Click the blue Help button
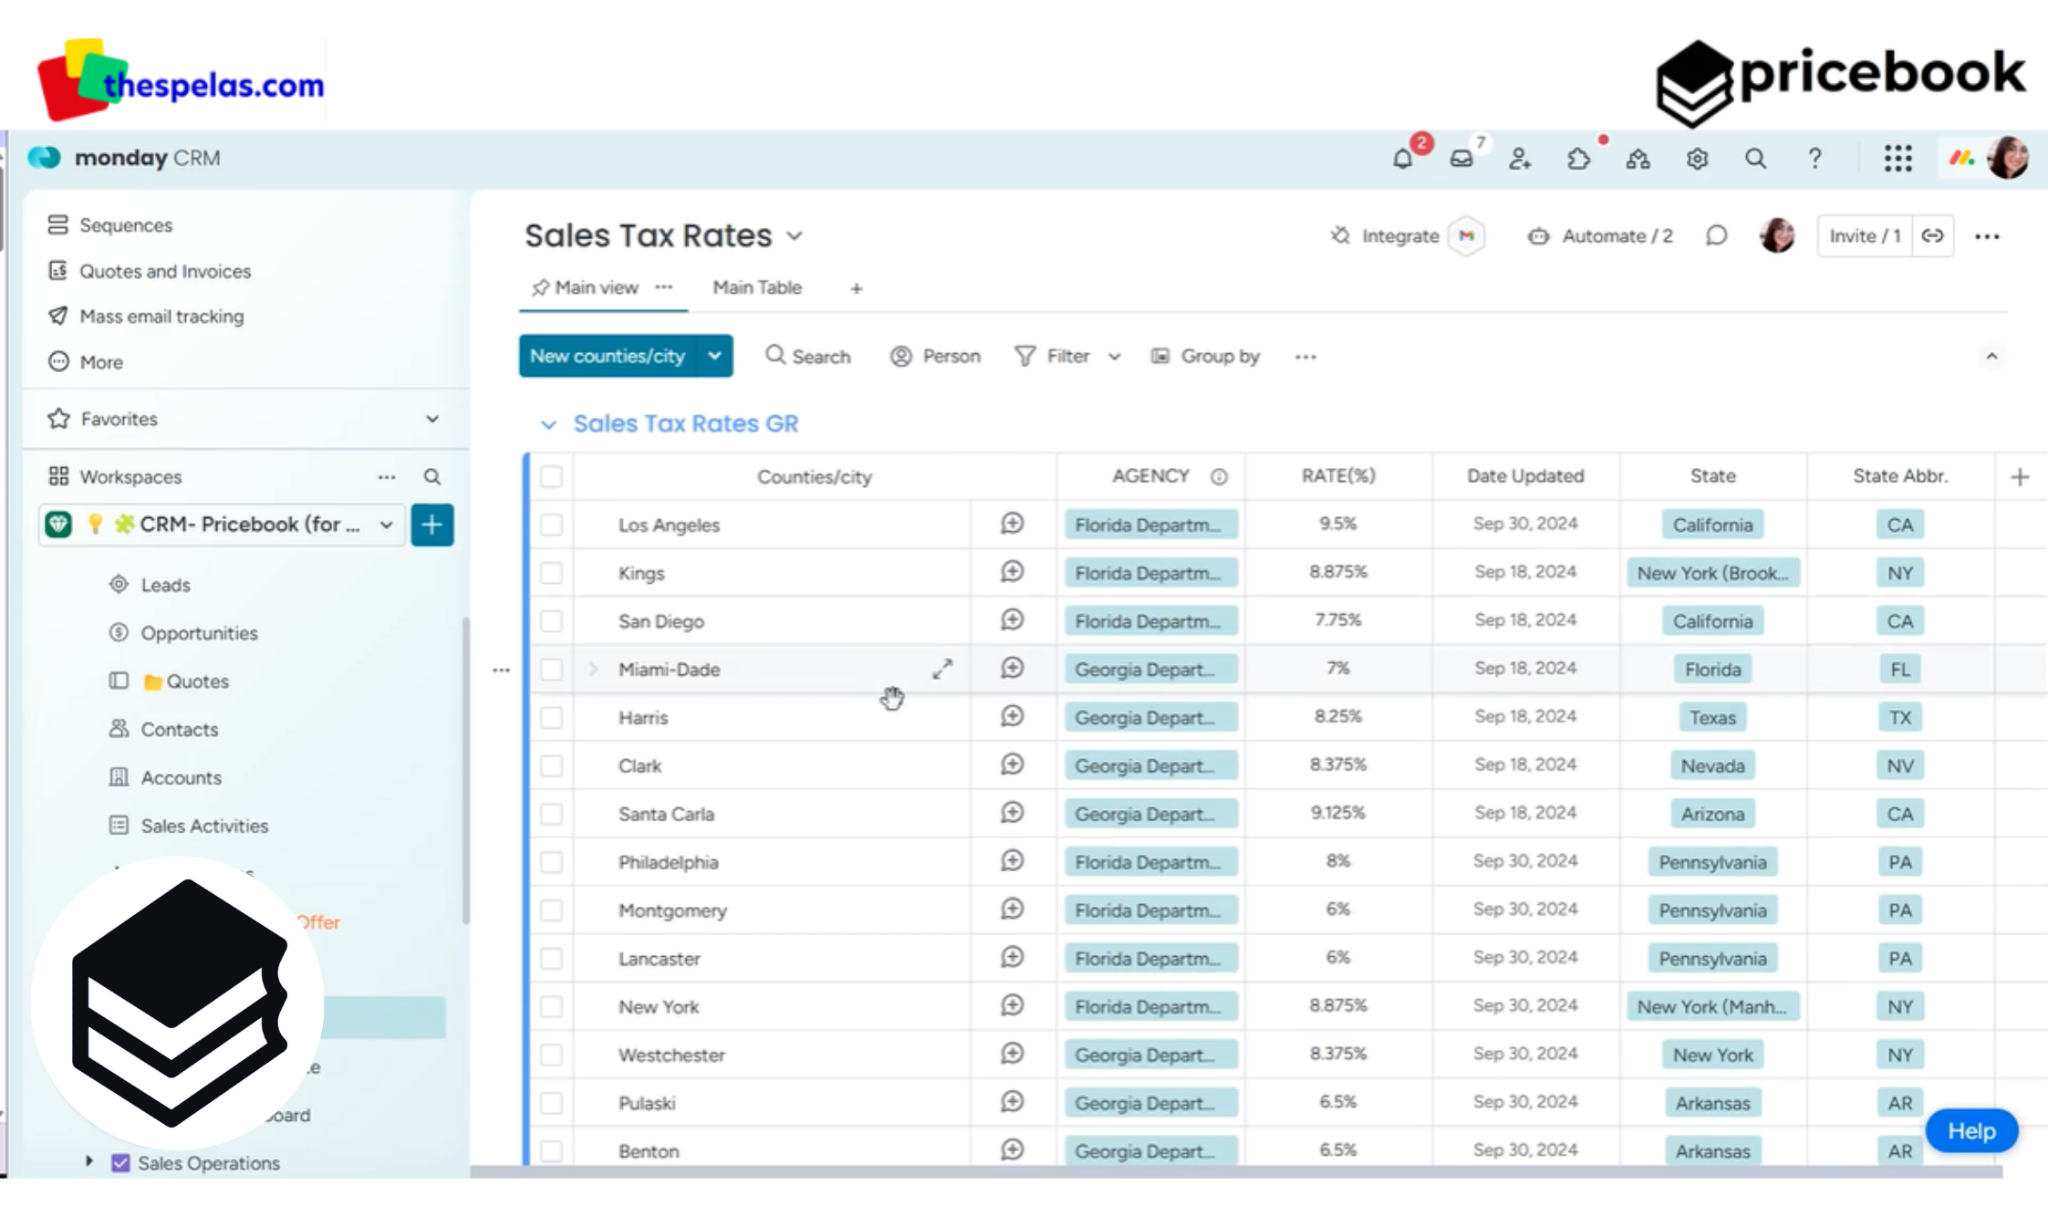Image resolution: width=2048 pixels, height=1210 pixels. tap(1971, 1131)
